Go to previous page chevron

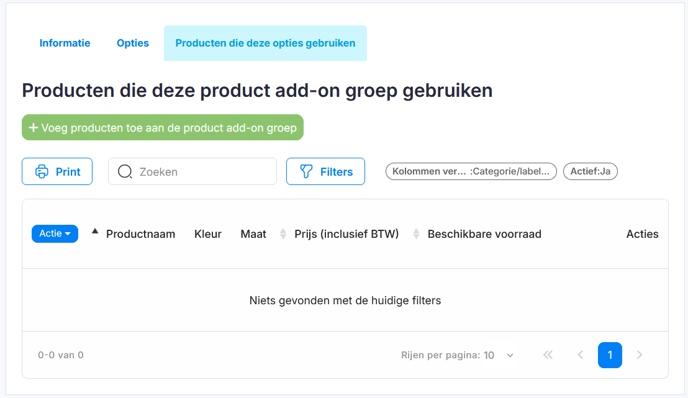[580, 355]
